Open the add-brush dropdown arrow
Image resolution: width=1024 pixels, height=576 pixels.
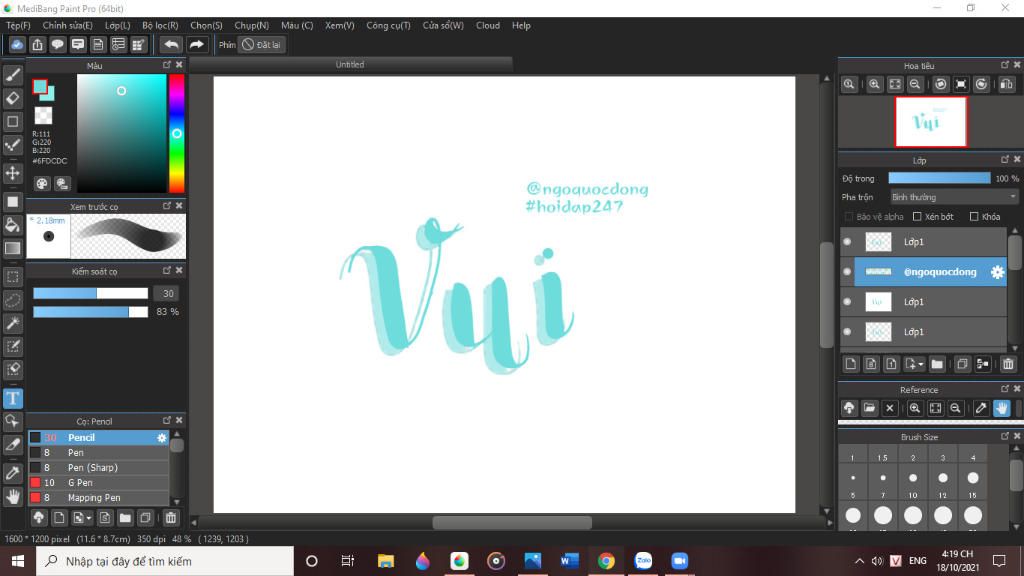(x=89, y=518)
